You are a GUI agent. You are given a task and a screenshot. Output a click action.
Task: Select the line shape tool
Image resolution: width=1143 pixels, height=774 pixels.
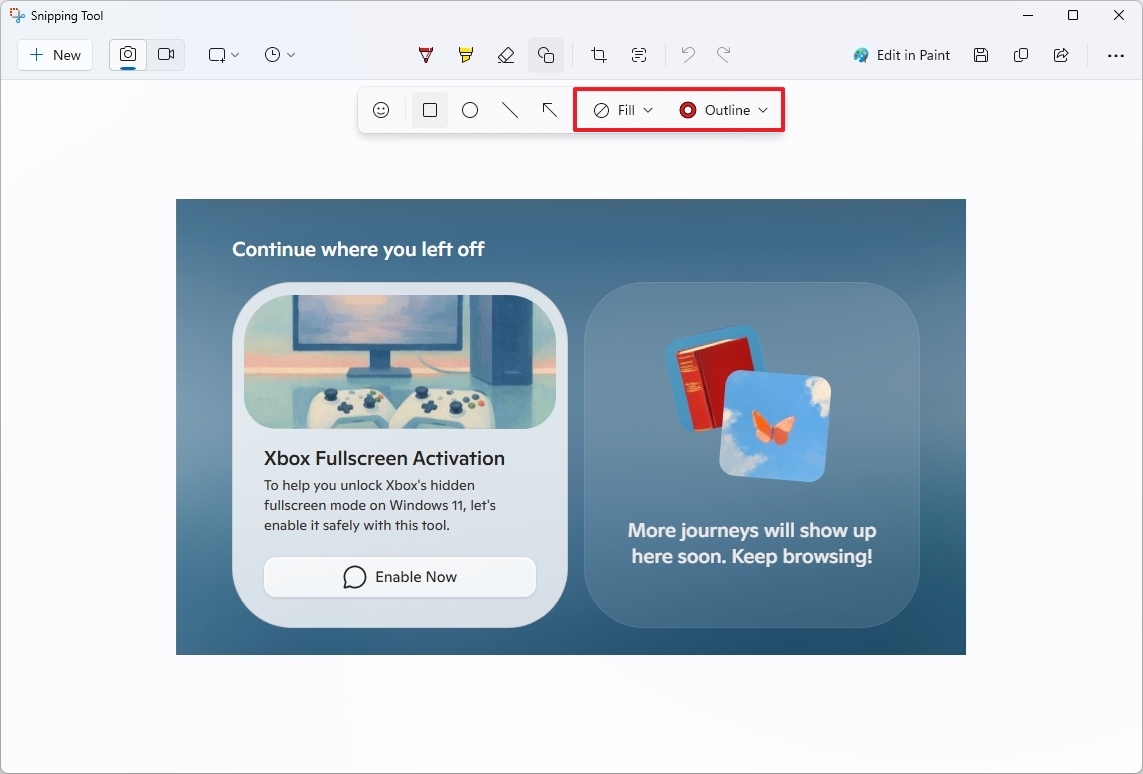(510, 110)
